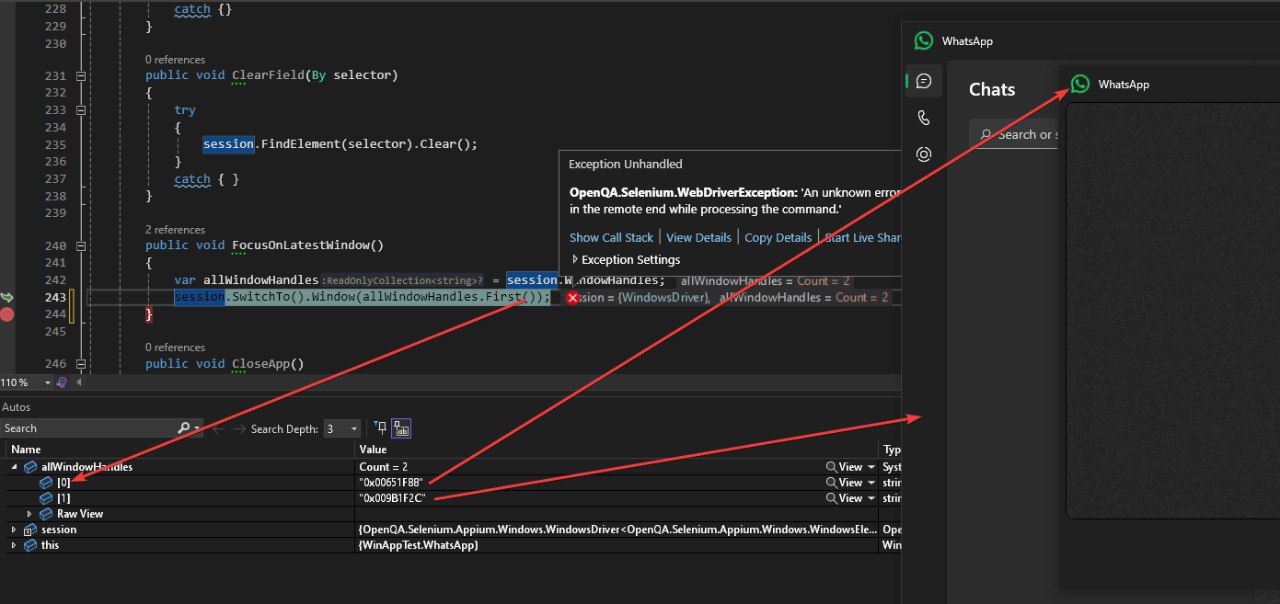1280x604 pixels.
Task: Open the WhatsApp Calls phone icon
Action: pyautogui.click(x=924, y=118)
